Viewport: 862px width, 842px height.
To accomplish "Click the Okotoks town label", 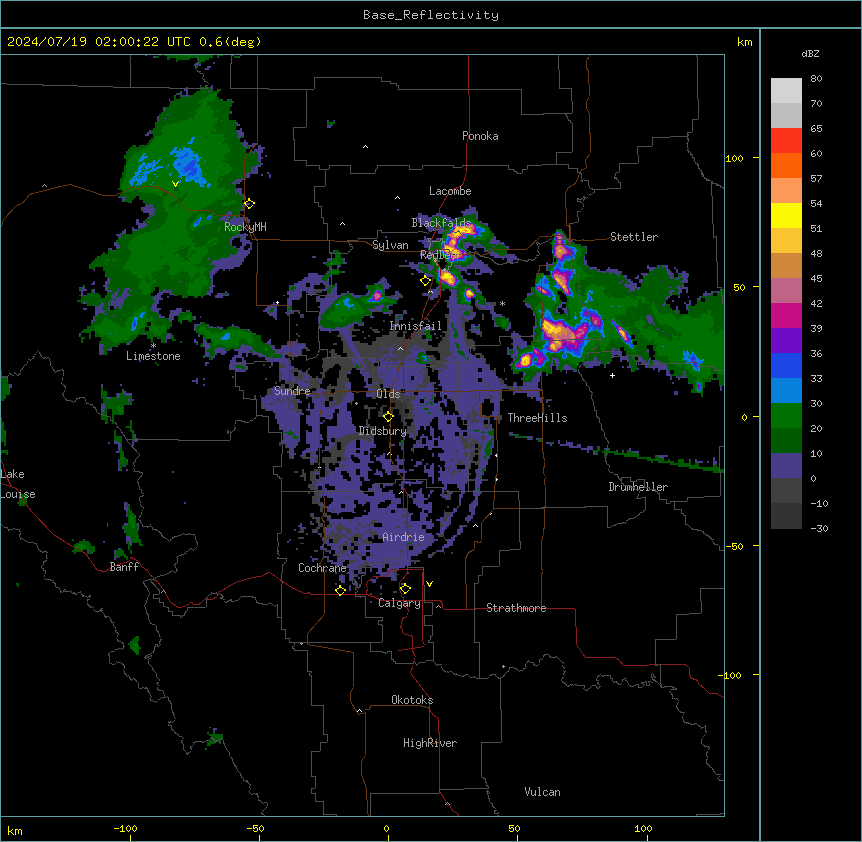I will tap(412, 700).
